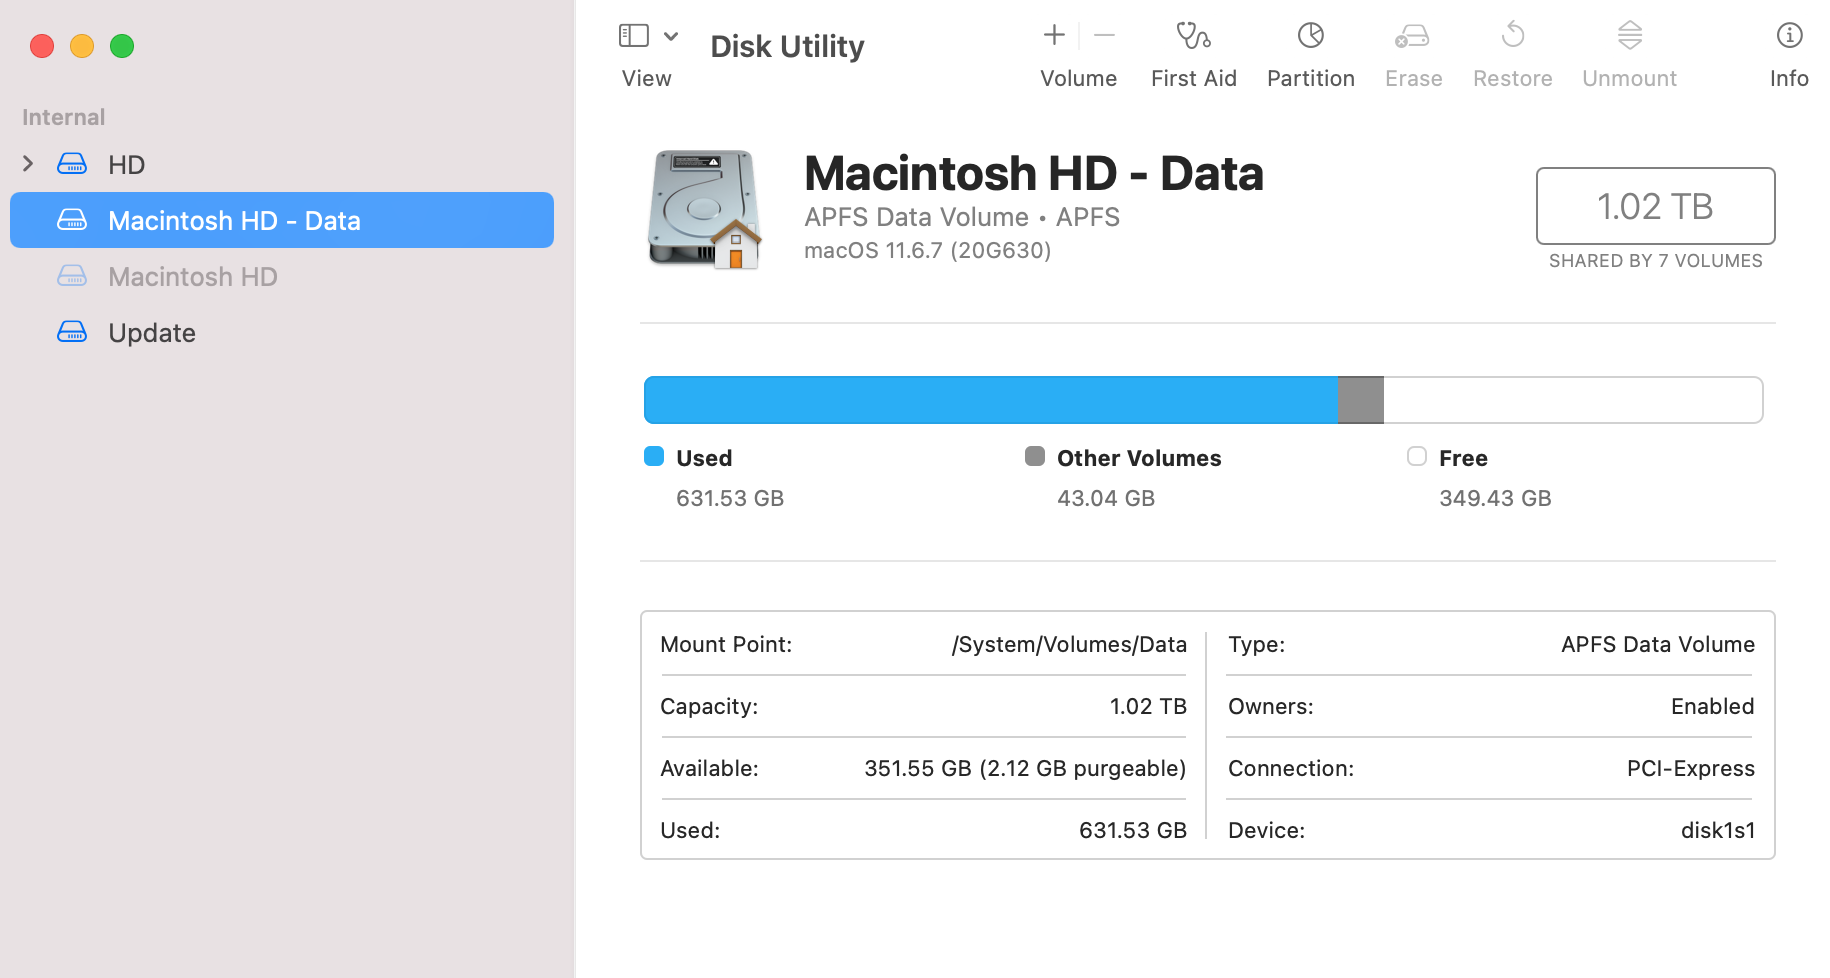The image size is (1830, 978).
Task: Click the blue used portion of storage bar
Action: click(991, 400)
